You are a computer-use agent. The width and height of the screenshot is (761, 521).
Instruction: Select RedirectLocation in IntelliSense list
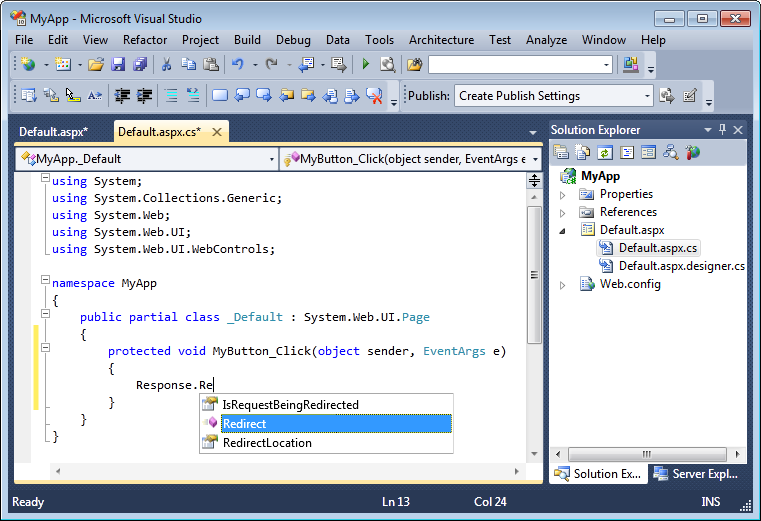pyautogui.click(x=326, y=442)
